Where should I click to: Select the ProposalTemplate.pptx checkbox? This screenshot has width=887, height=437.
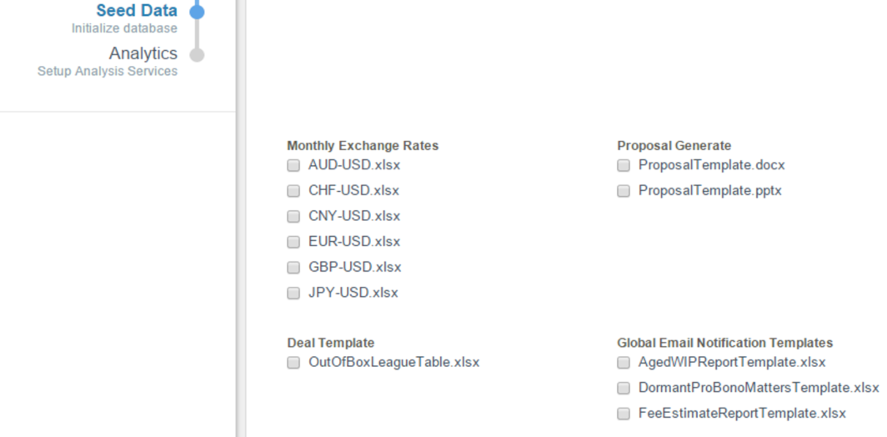(623, 191)
